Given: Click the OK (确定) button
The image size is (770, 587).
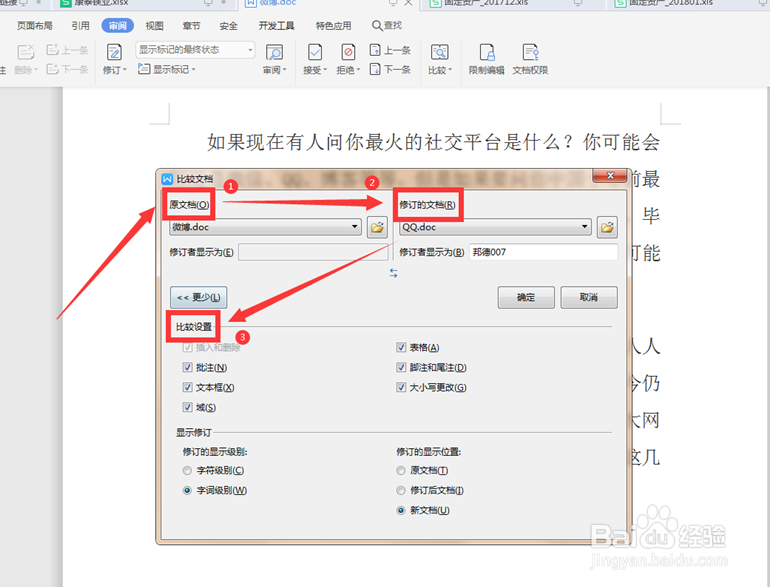Looking at the screenshot, I should (x=526, y=298).
